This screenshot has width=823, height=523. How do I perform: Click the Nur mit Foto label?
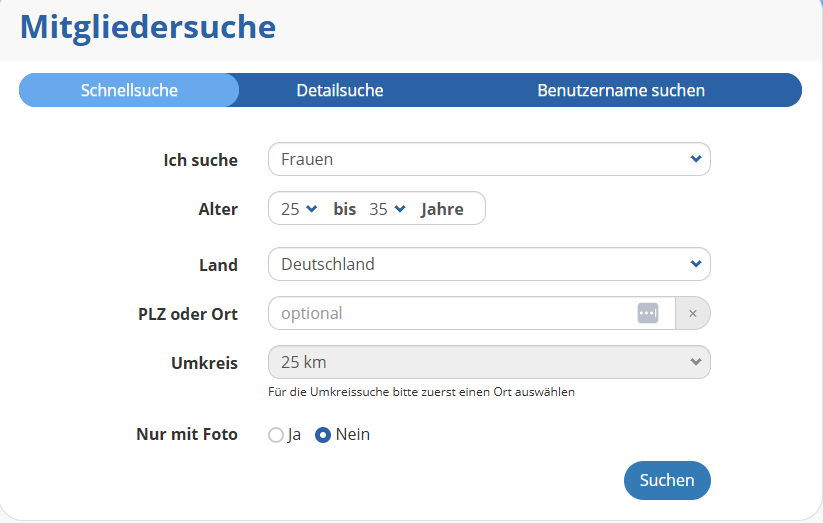(x=187, y=435)
